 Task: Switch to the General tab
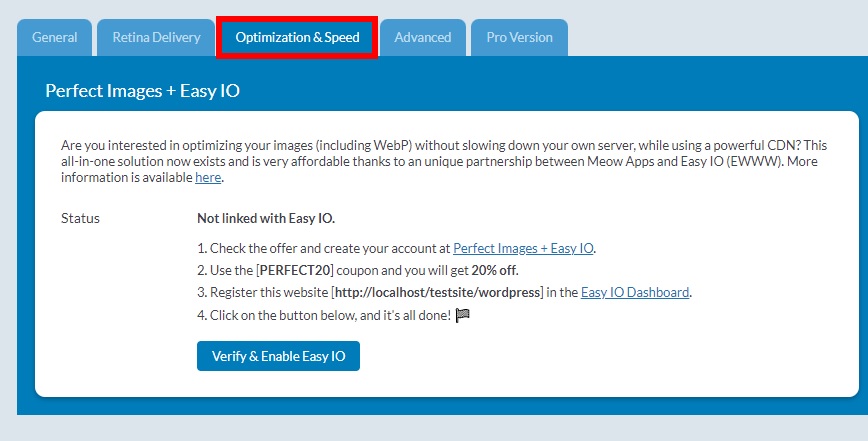54,37
